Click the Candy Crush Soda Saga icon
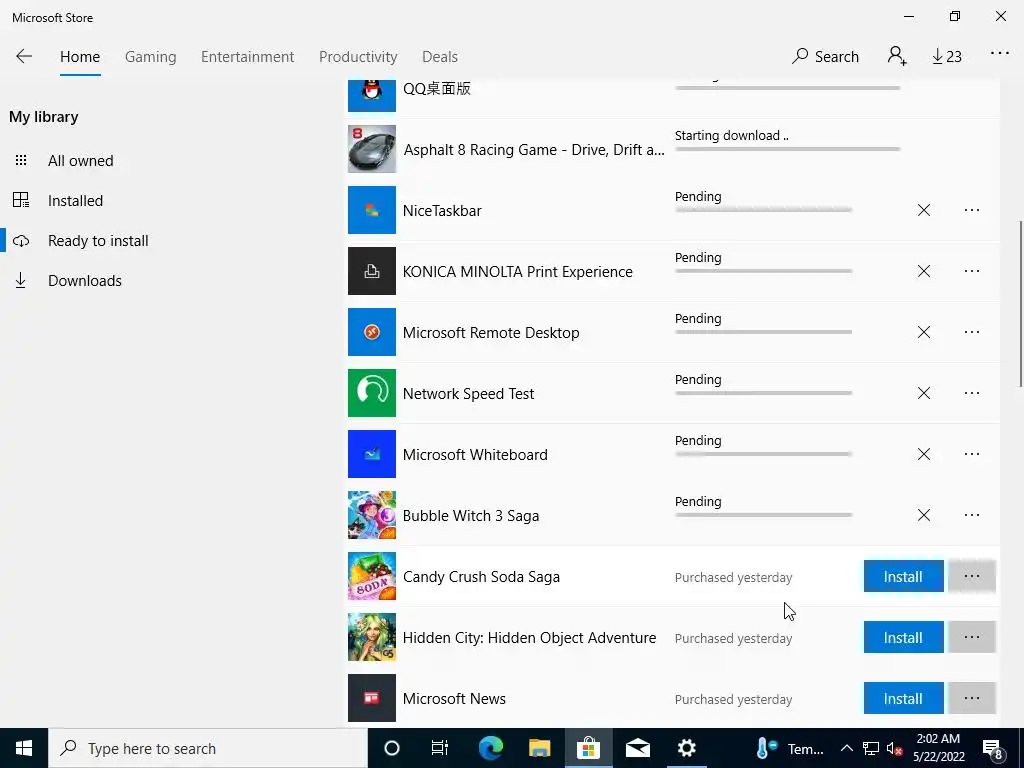The width and height of the screenshot is (1024, 768). [372, 576]
